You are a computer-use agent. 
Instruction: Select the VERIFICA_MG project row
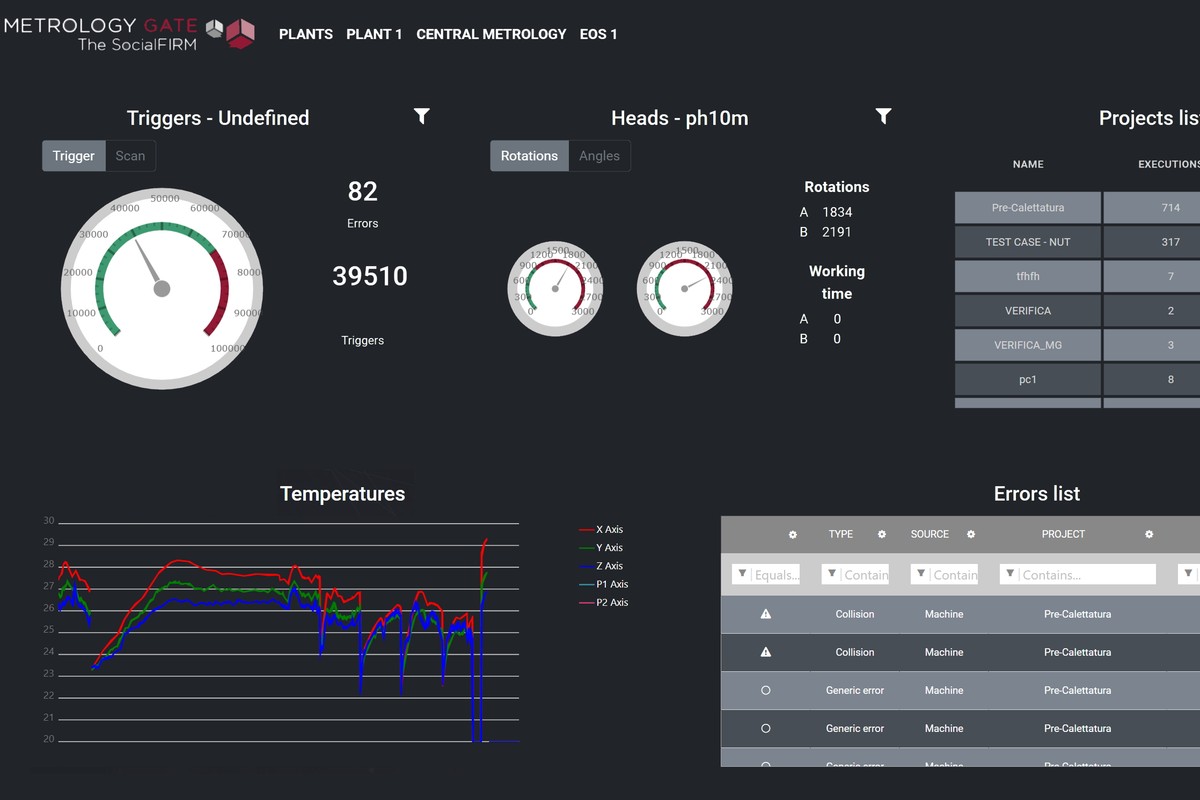tap(1028, 345)
